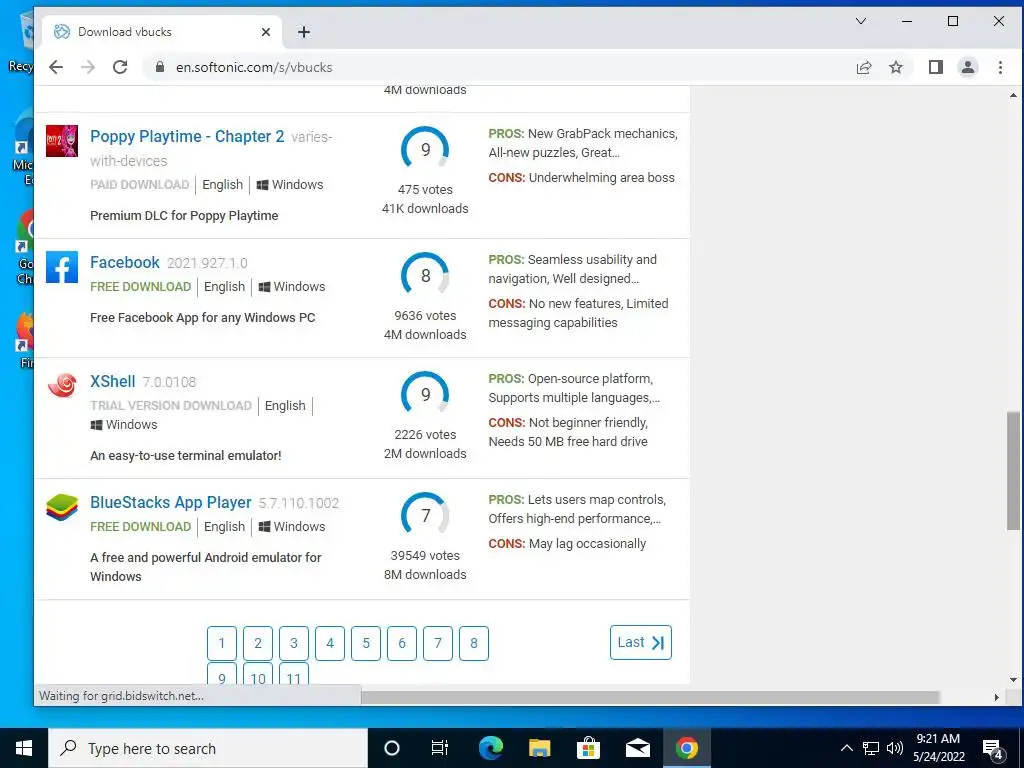Screen dimensions: 1024x768
Task: Open Microsoft Store from the taskbar
Action: (x=588, y=748)
